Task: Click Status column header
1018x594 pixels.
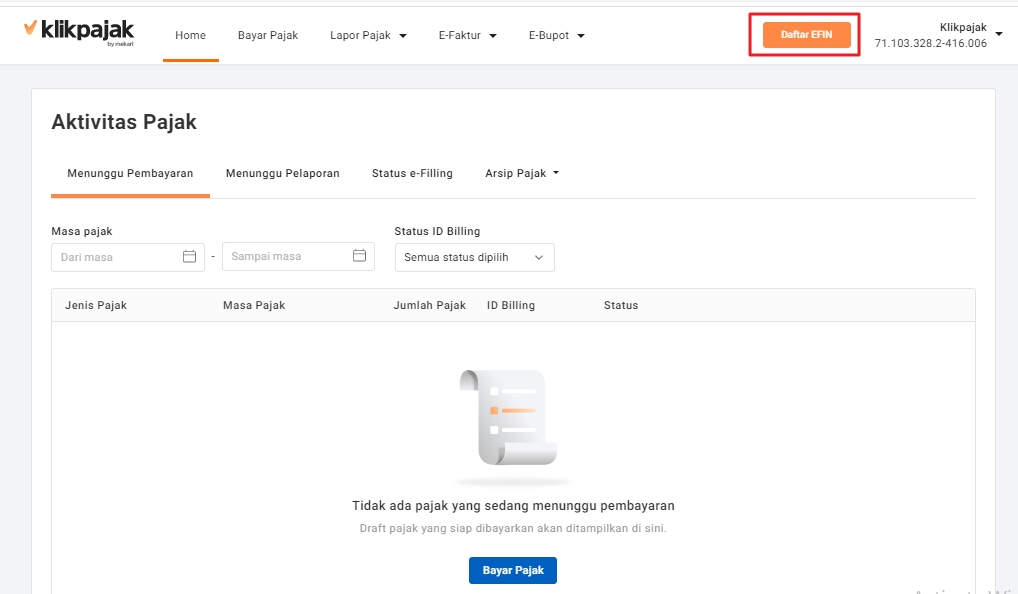Action: tap(621, 305)
